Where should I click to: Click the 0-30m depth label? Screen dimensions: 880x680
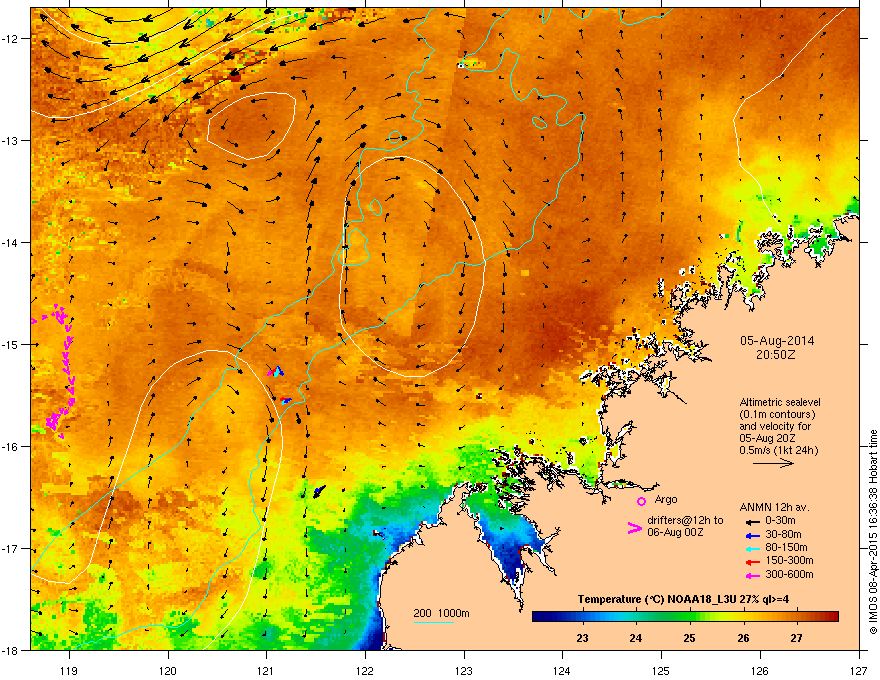[780, 521]
